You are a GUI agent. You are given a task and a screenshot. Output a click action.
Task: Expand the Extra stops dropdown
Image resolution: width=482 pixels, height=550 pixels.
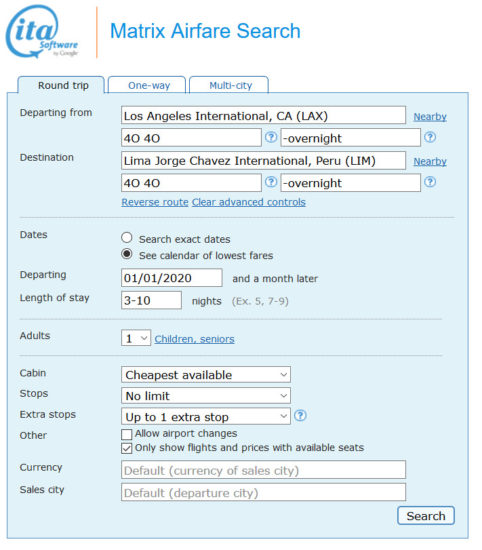point(206,416)
